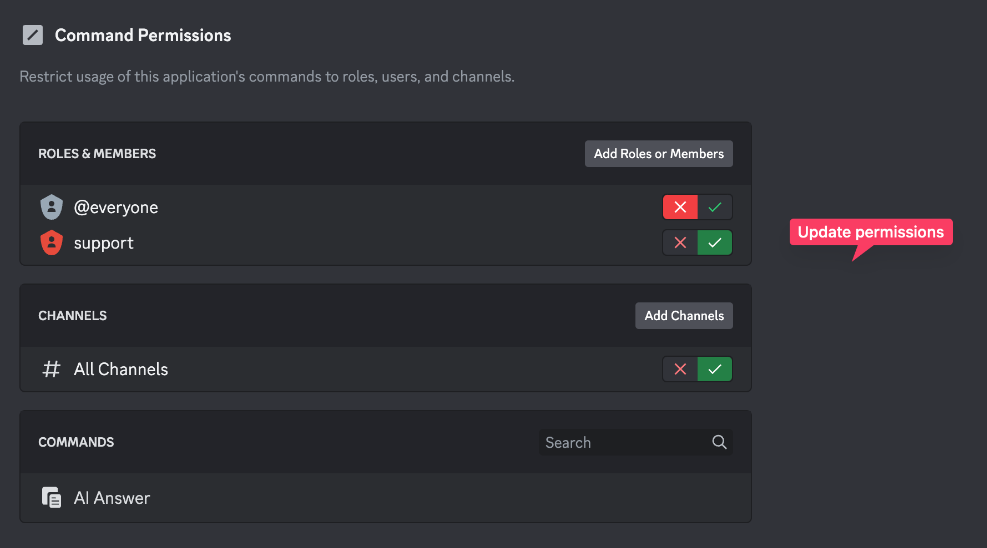
Task: Allow commands in All Channels
Action: pos(714,369)
